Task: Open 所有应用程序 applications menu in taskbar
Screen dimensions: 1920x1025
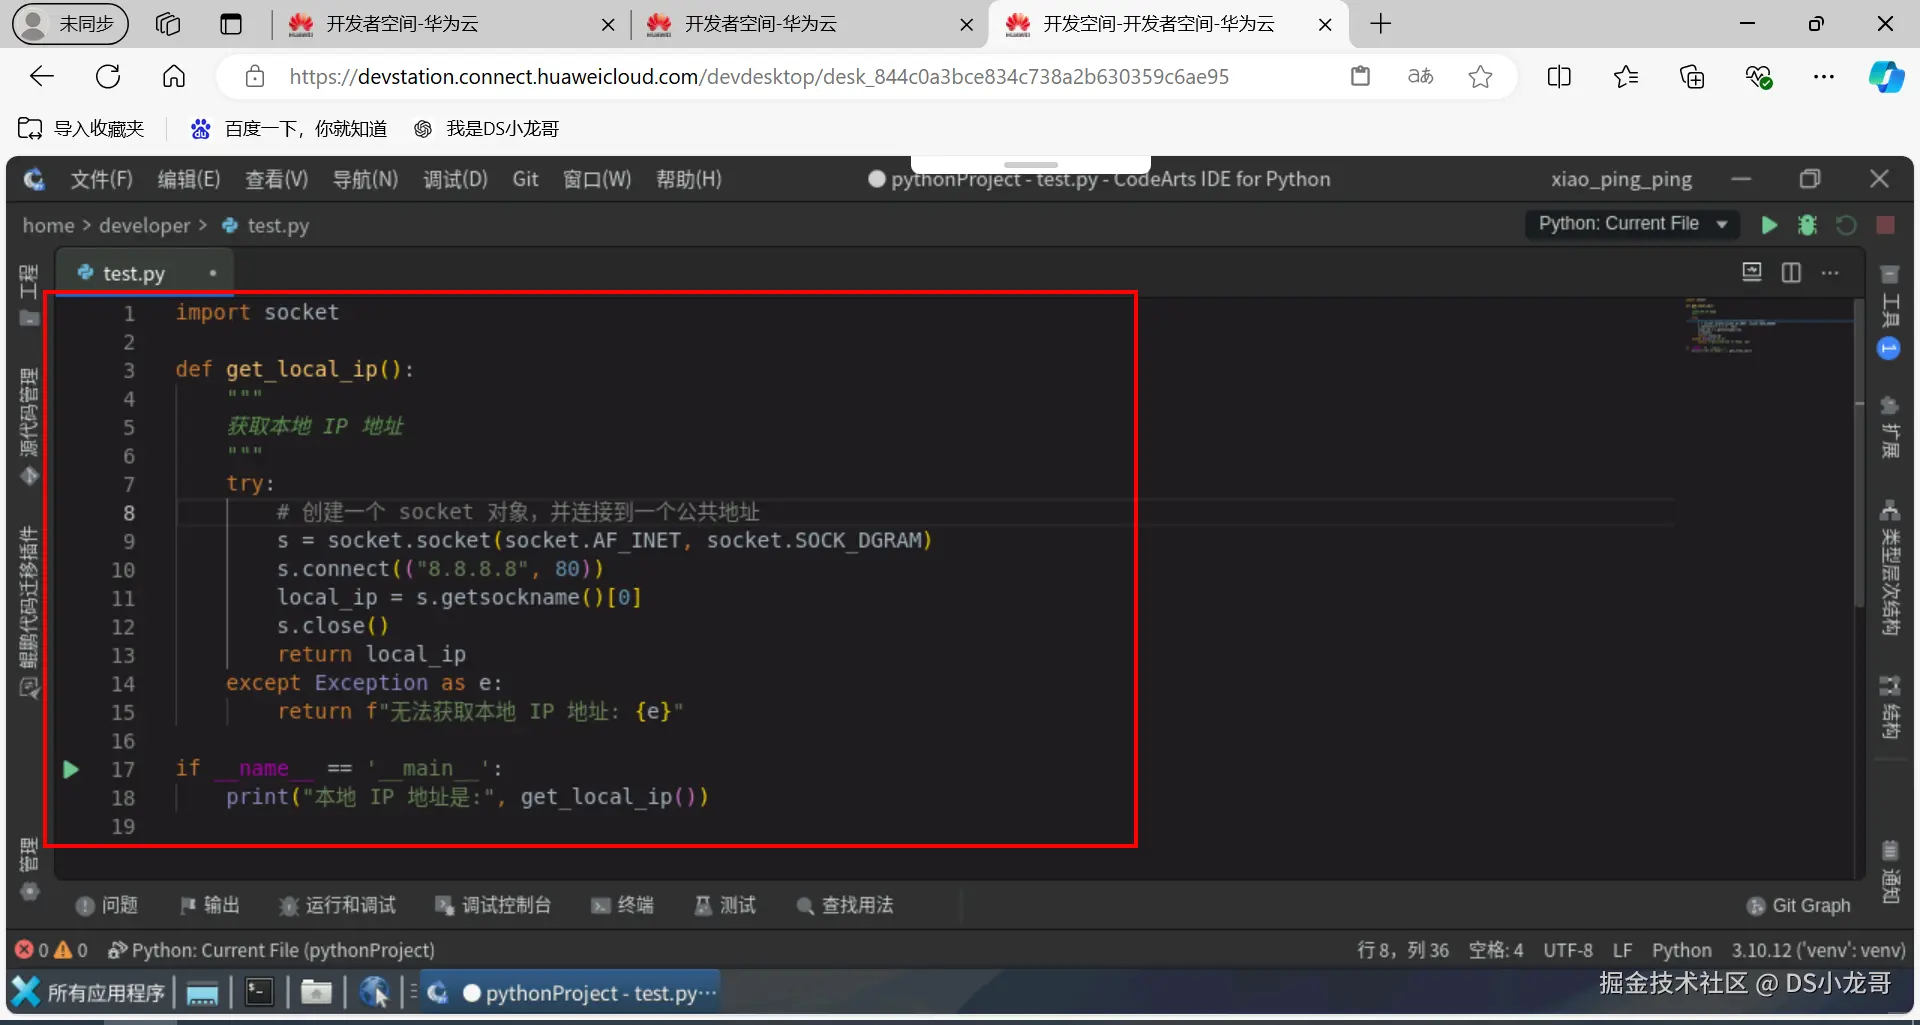Action: (x=88, y=993)
